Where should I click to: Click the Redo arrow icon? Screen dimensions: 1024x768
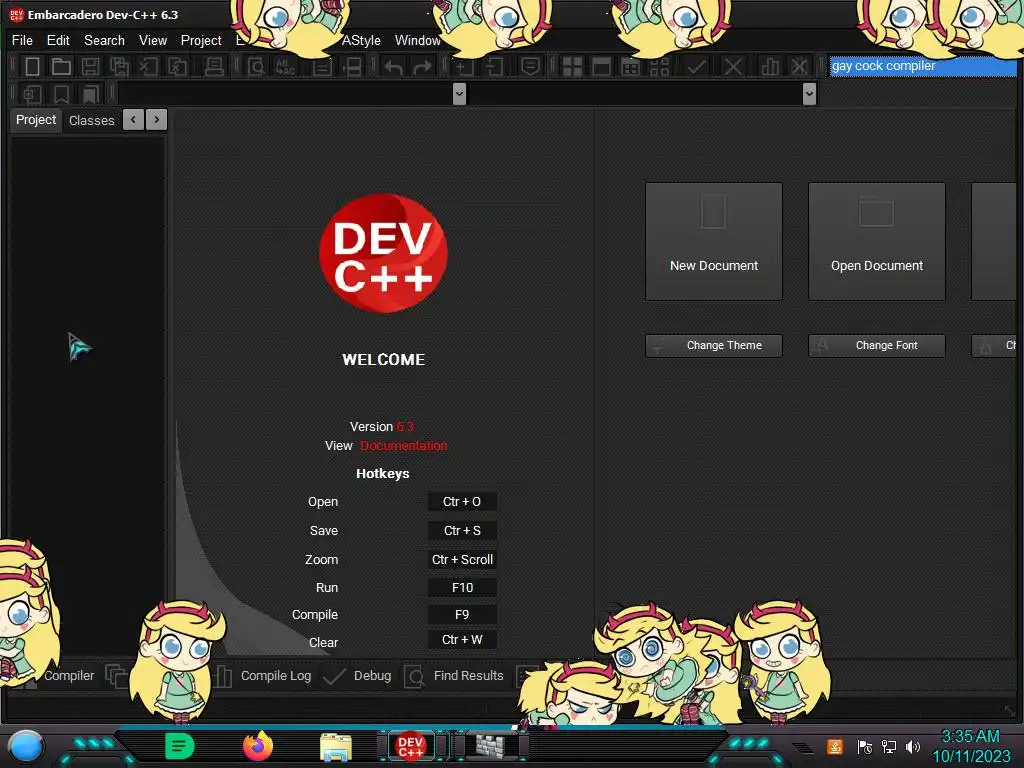[x=423, y=67]
